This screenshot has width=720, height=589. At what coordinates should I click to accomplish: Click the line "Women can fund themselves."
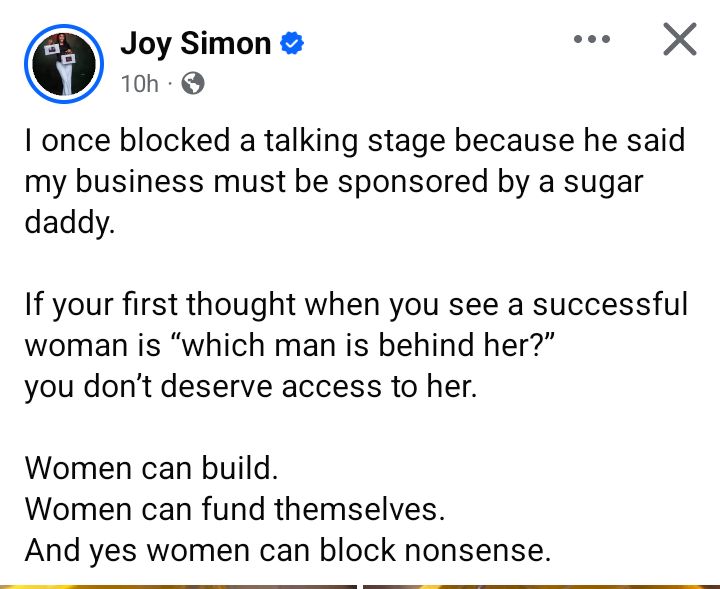(234, 508)
